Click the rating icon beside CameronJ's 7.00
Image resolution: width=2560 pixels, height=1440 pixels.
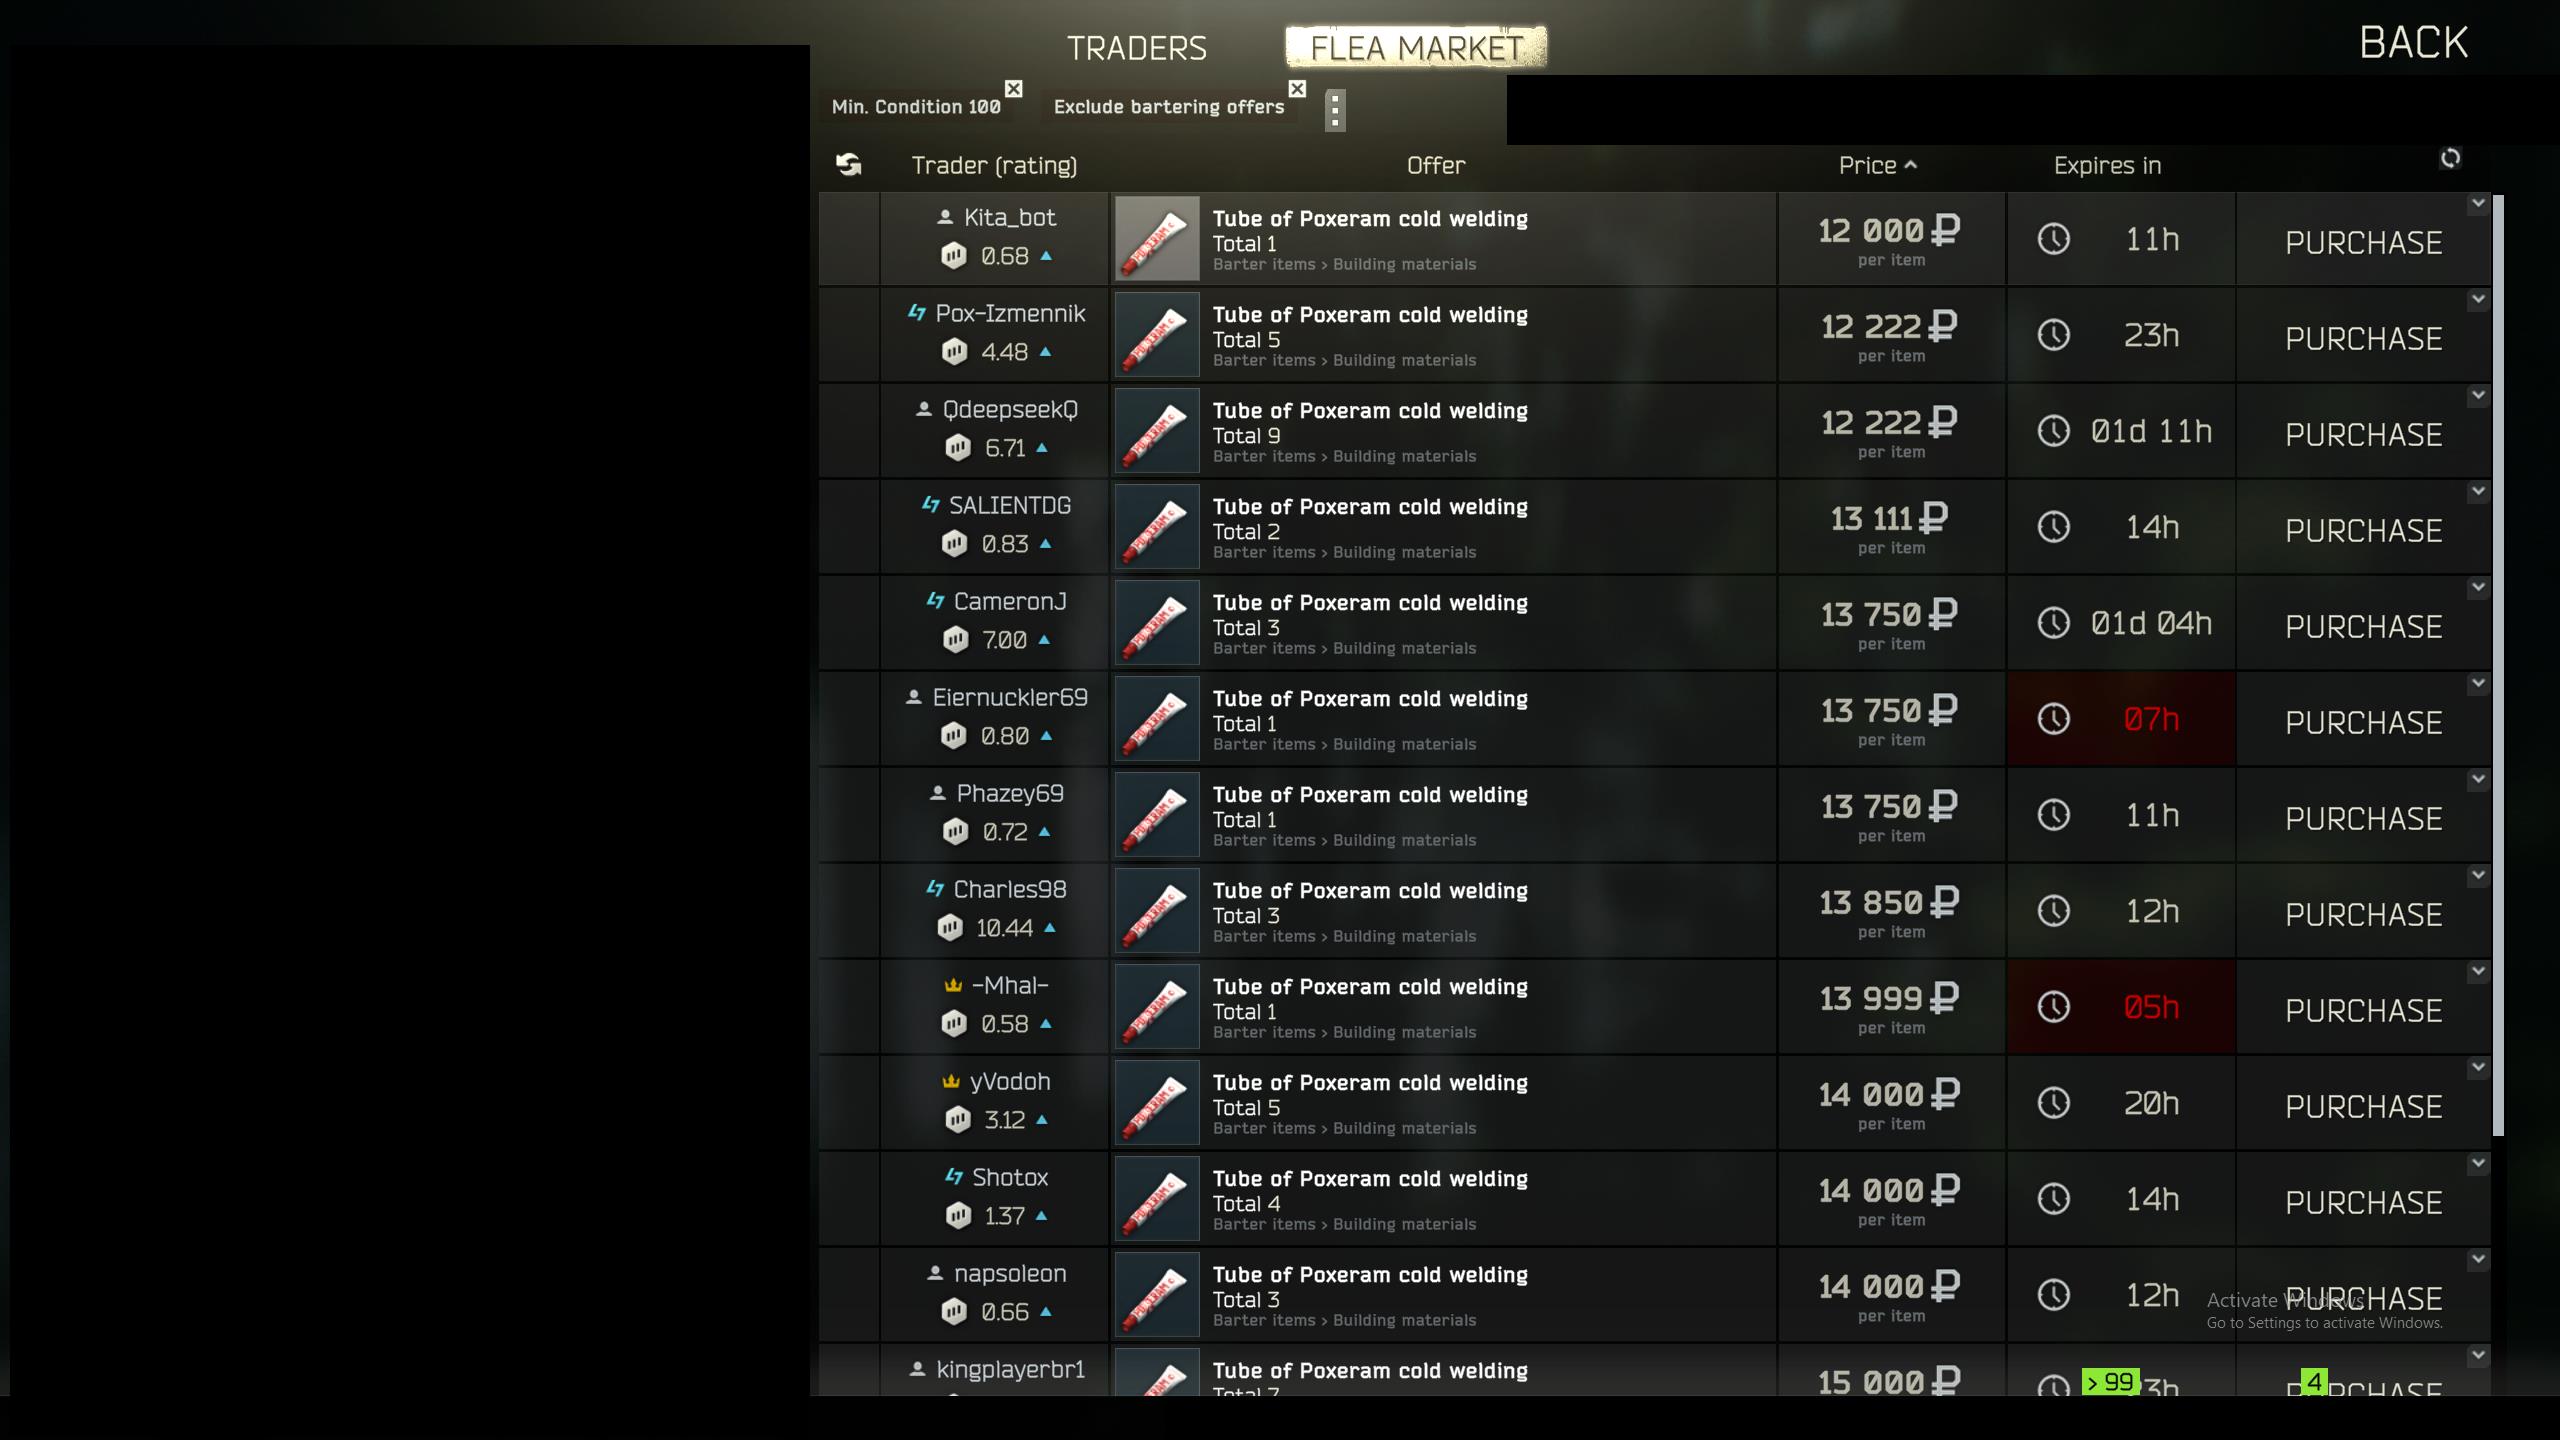click(955, 639)
